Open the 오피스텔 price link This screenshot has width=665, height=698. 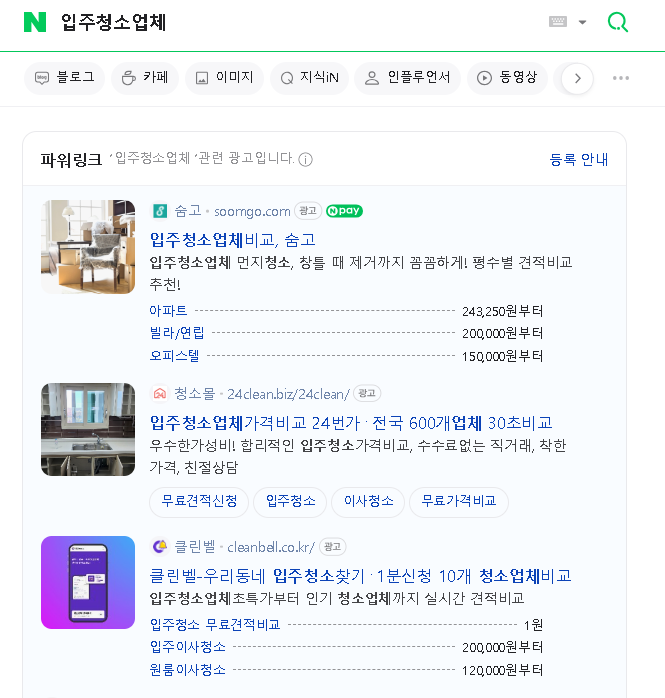pyautogui.click(x=174, y=356)
